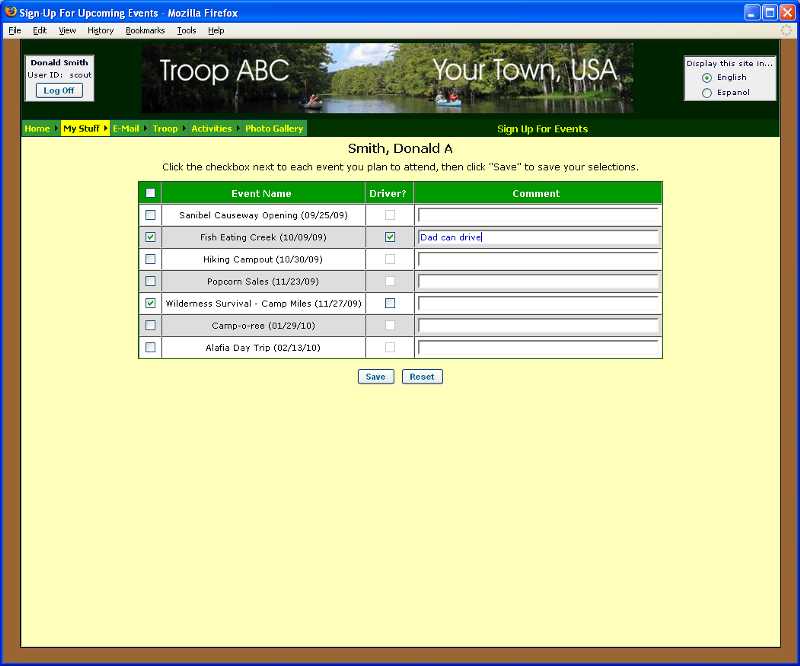800x666 pixels.
Task: Click comment field for Hiking Campout
Action: pos(538,259)
